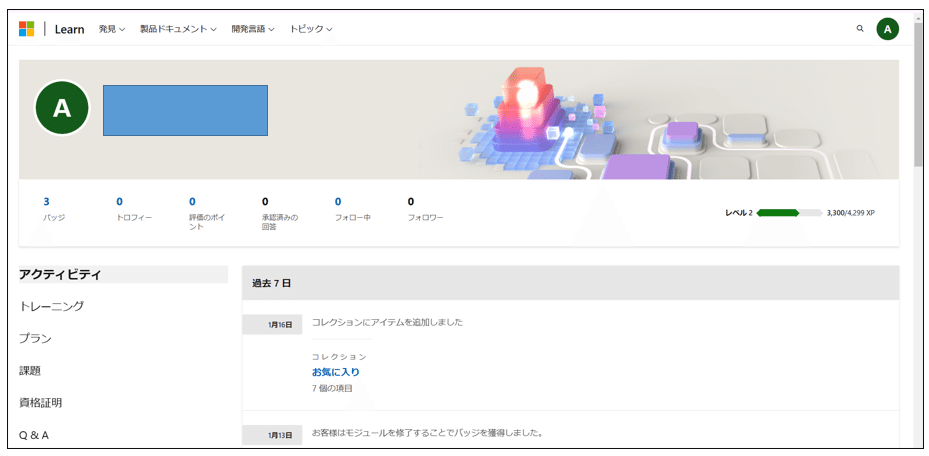Click the レベル 2 label
929x456 pixels.
738,213
